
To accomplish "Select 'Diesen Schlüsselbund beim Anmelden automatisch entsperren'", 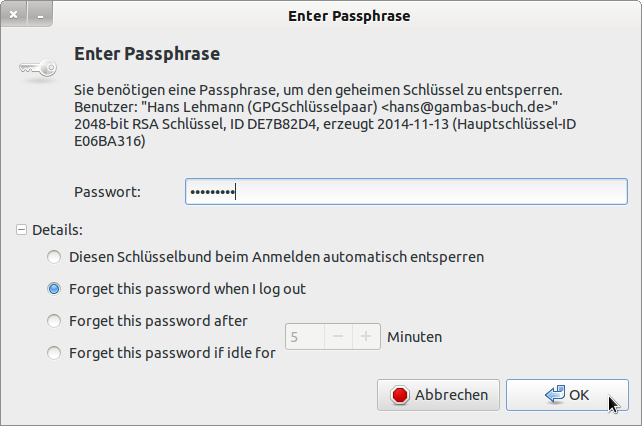I will 54,257.
